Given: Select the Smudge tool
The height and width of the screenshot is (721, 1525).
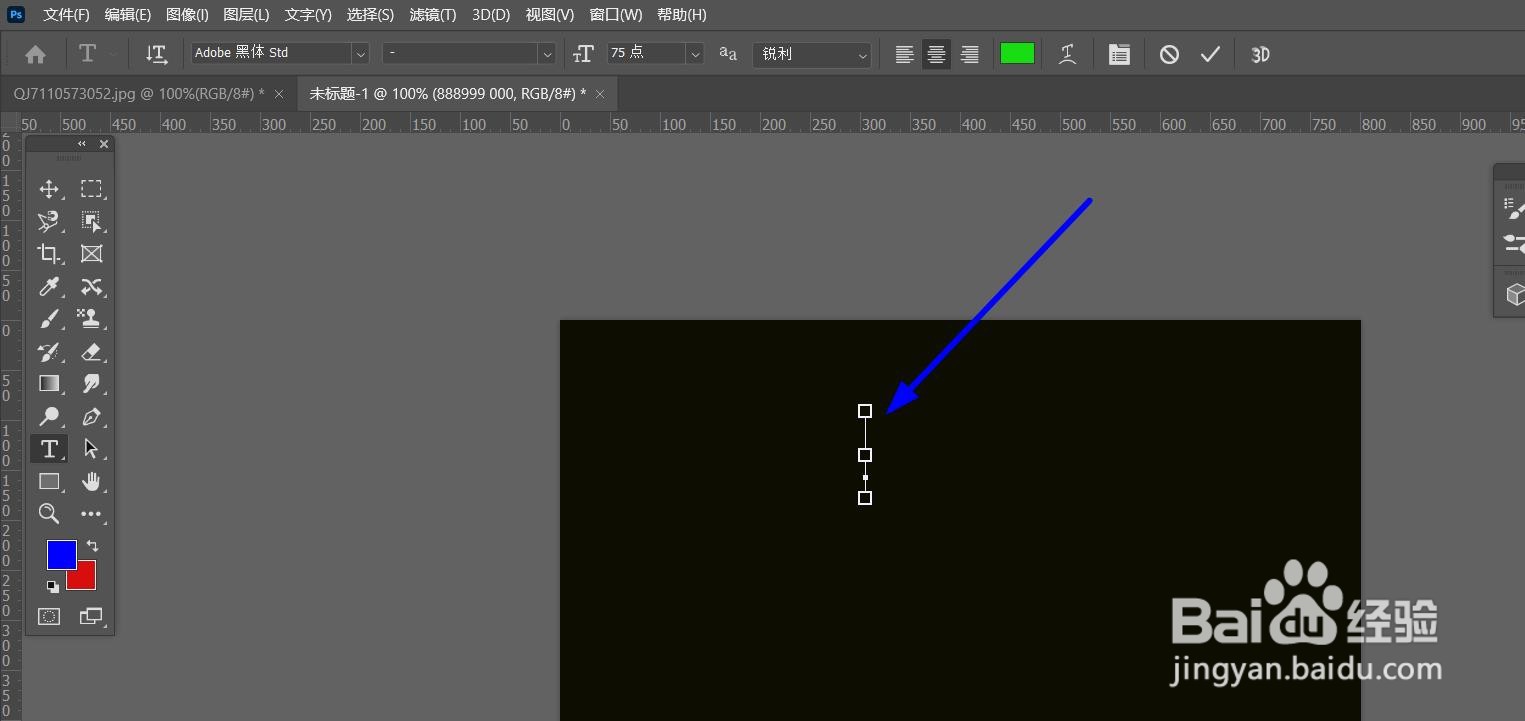Looking at the screenshot, I should click(91, 384).
